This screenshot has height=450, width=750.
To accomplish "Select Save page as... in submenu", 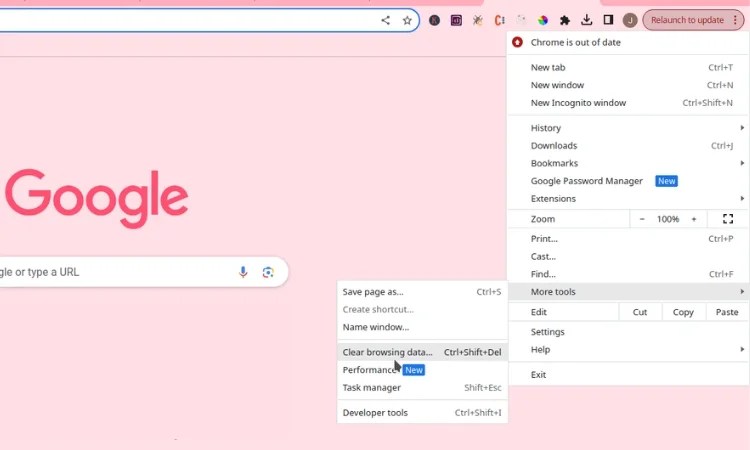I will point(422,292).
